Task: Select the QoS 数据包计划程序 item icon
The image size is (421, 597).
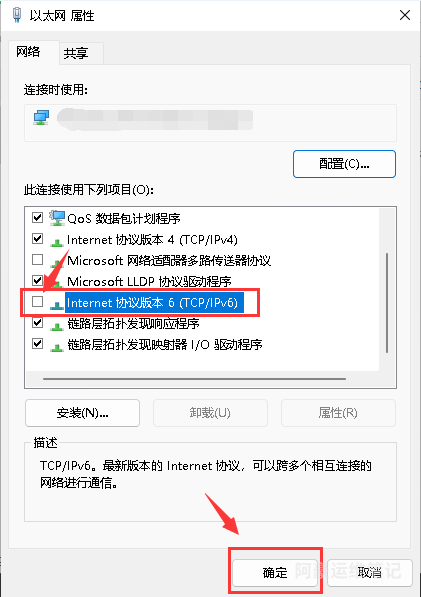Action: (57, 218)
